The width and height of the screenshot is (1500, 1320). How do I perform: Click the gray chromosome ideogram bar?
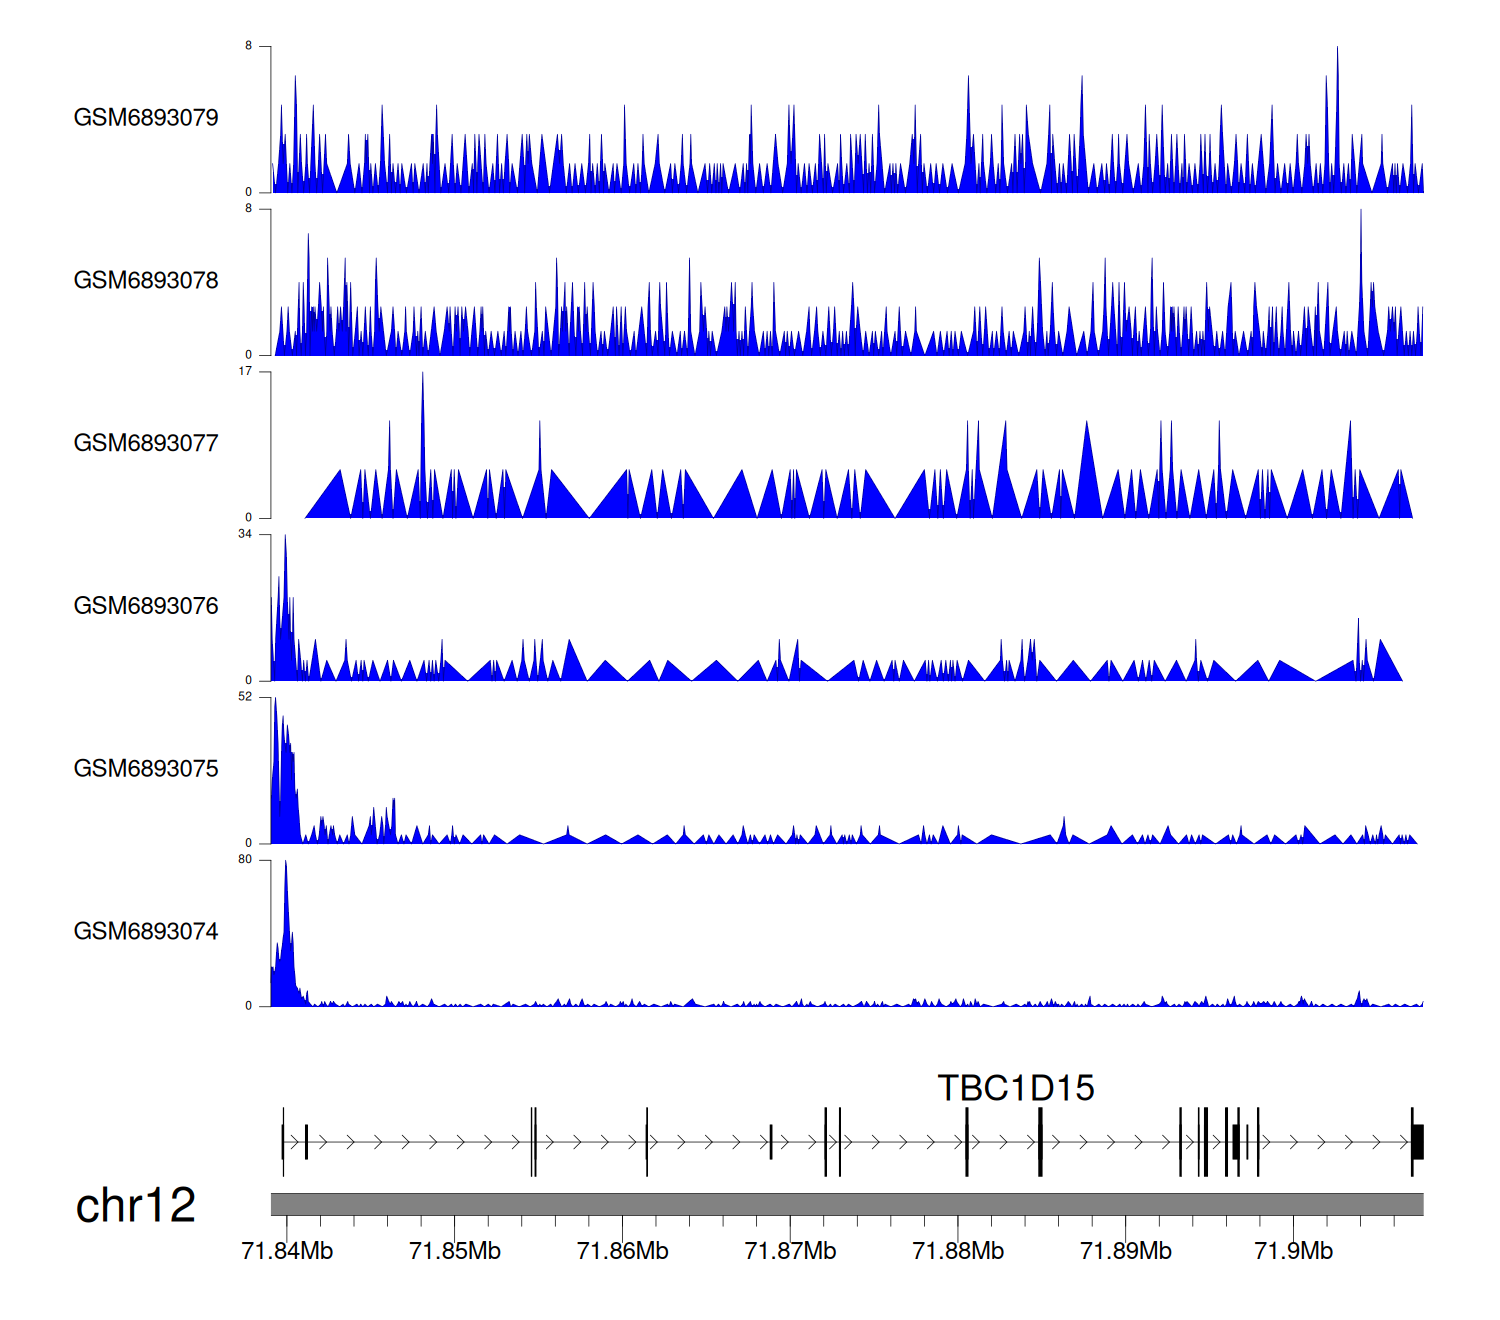[846, 1204]
